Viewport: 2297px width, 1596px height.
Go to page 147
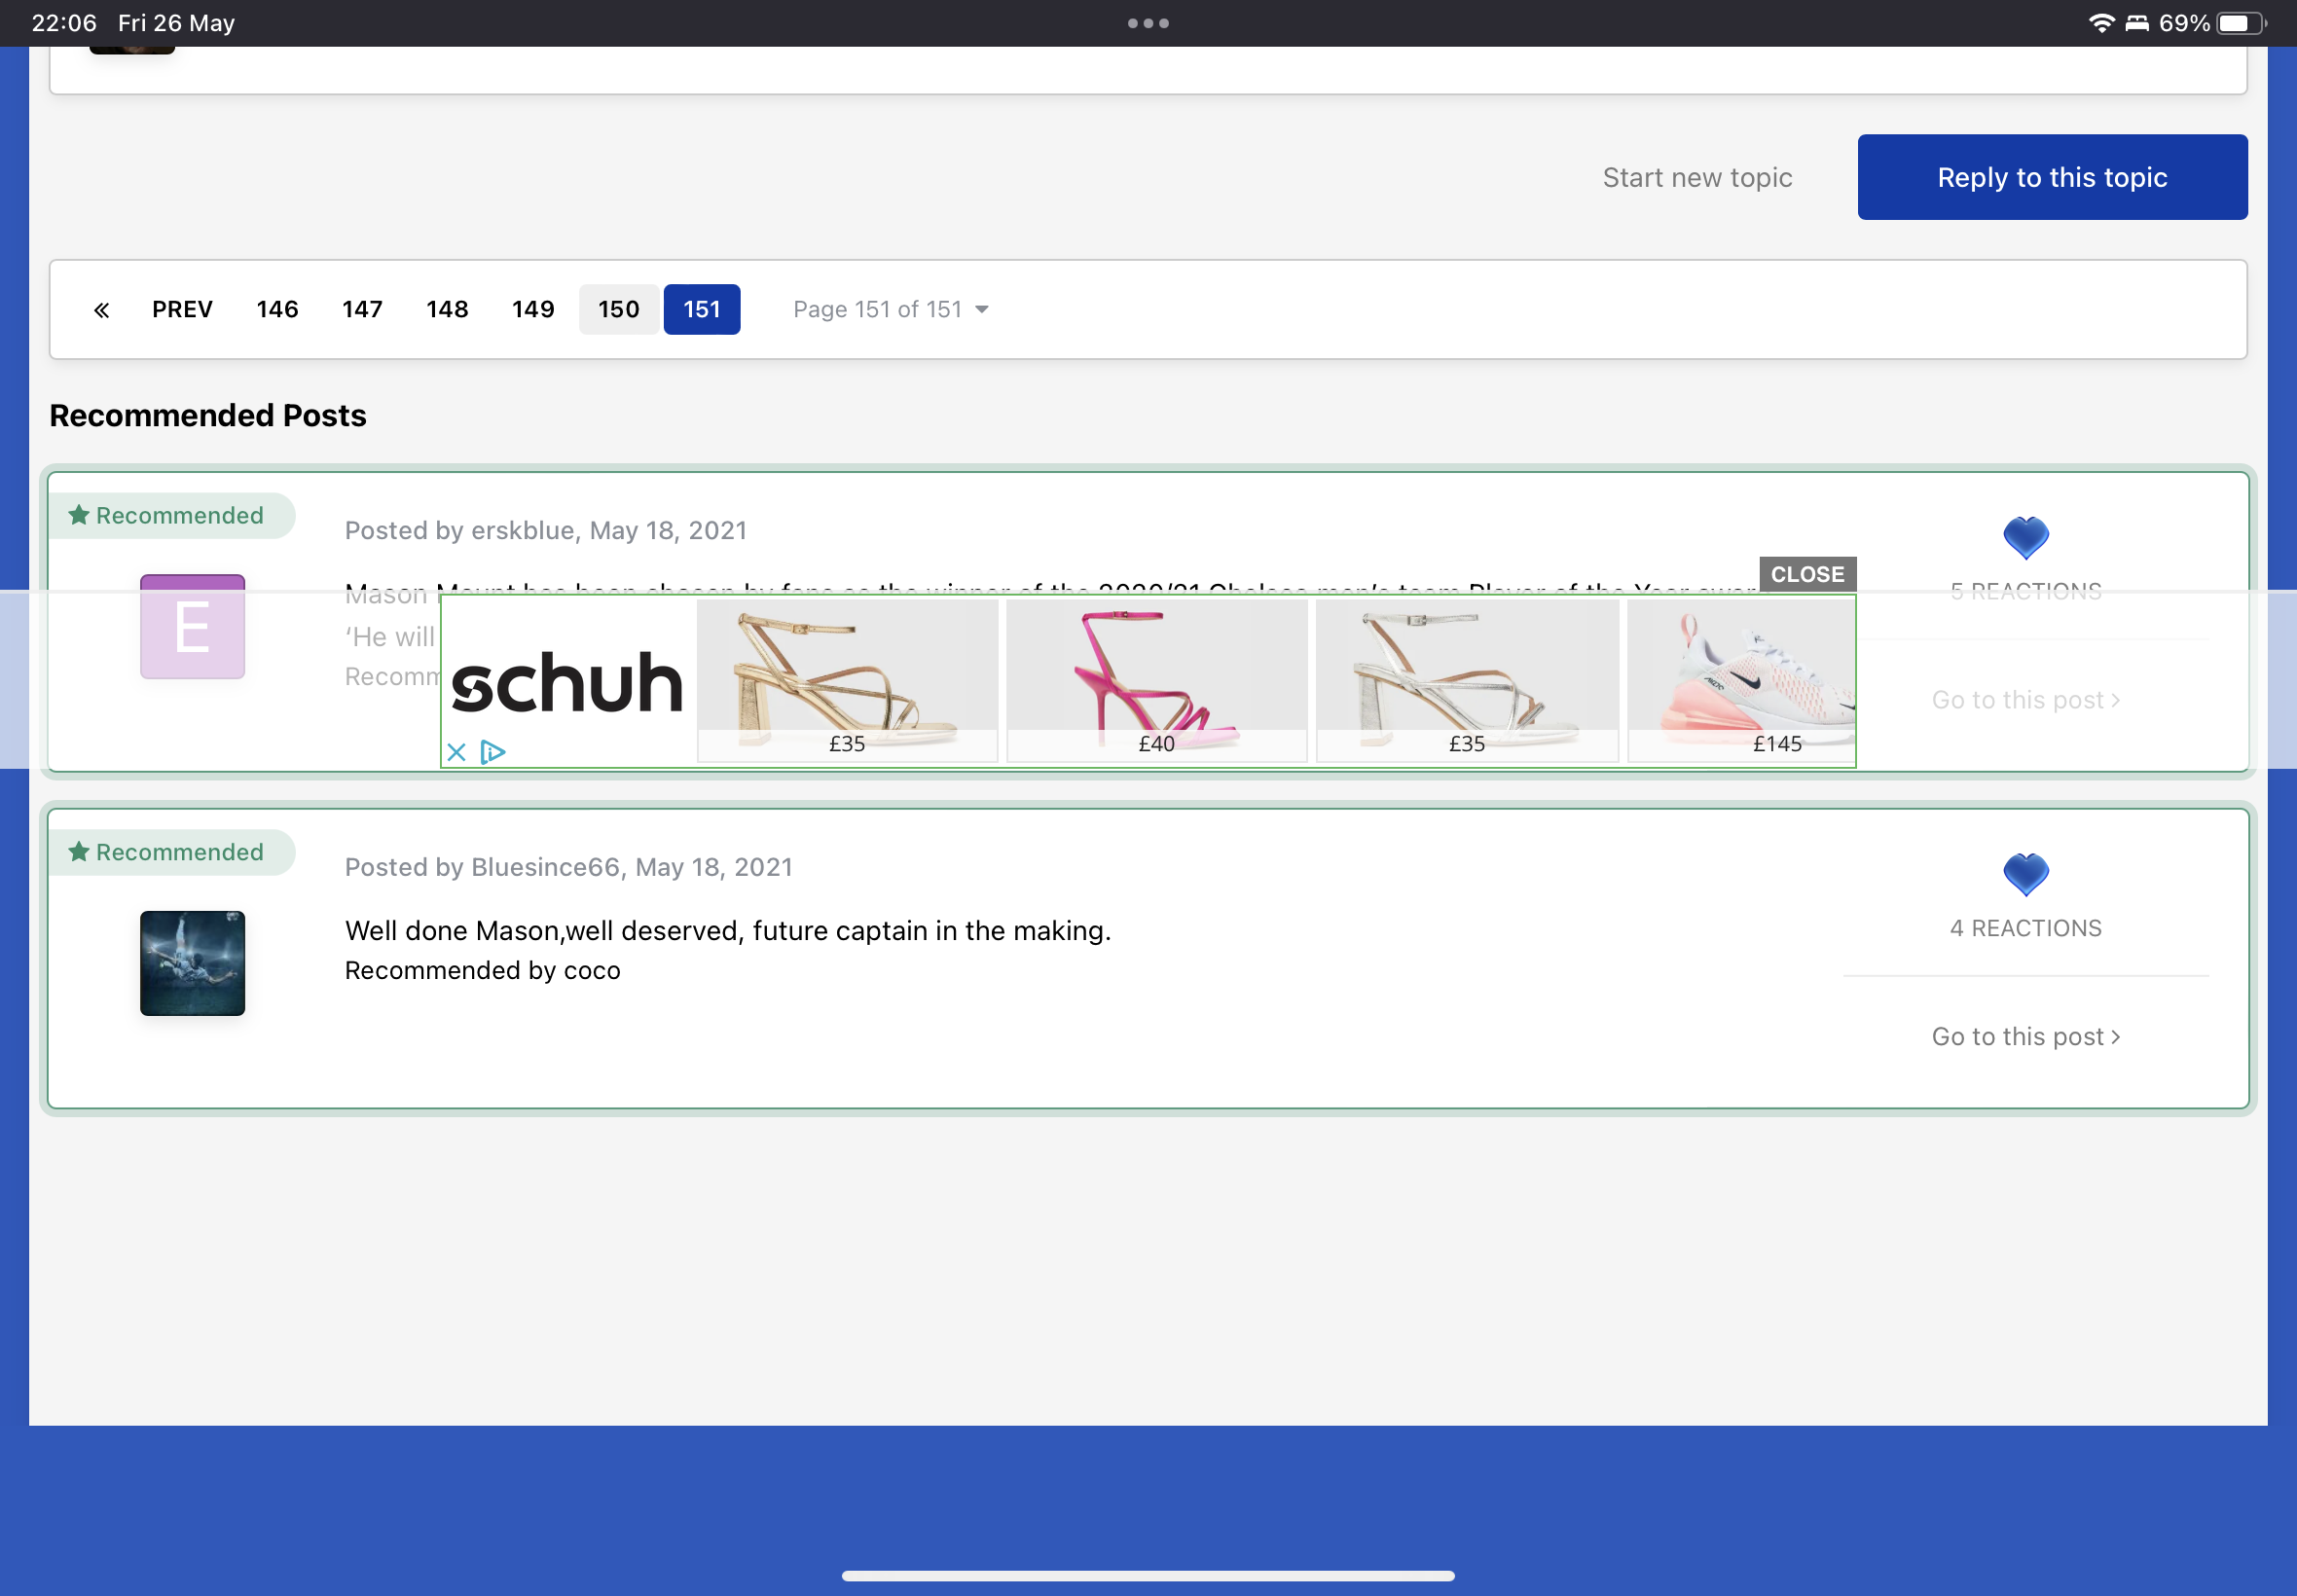point(362,310)
